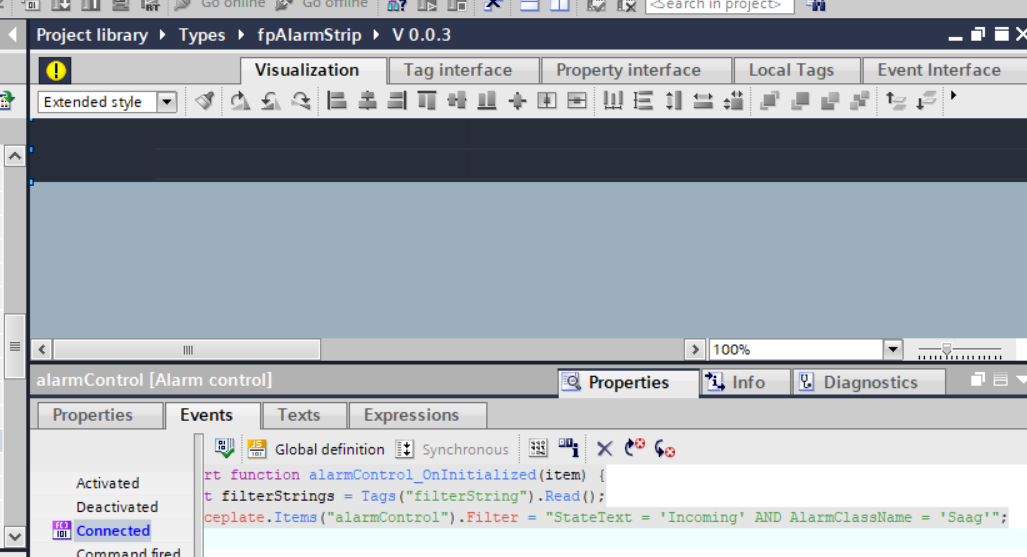
Task: Click the horizontal scrollbar right arrow
Action: coord(694,350)
